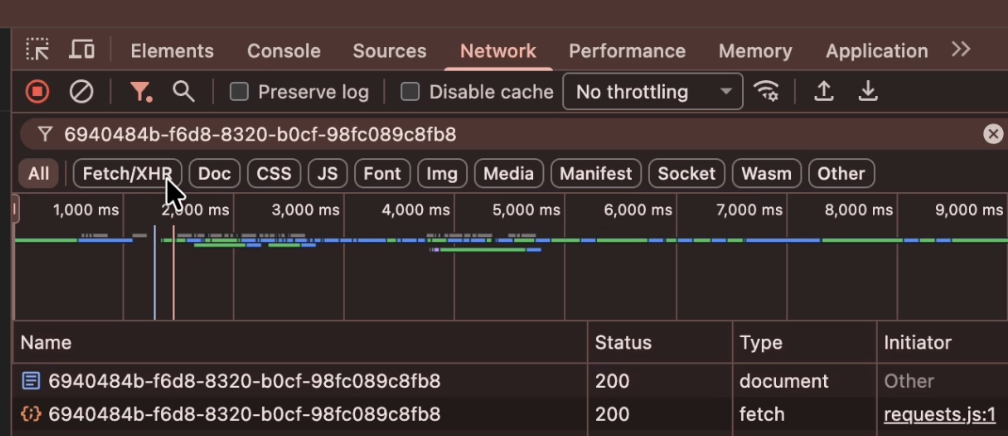Open the No throttling dropdown
Screen dimensions: 1008x436
[653, 92]
